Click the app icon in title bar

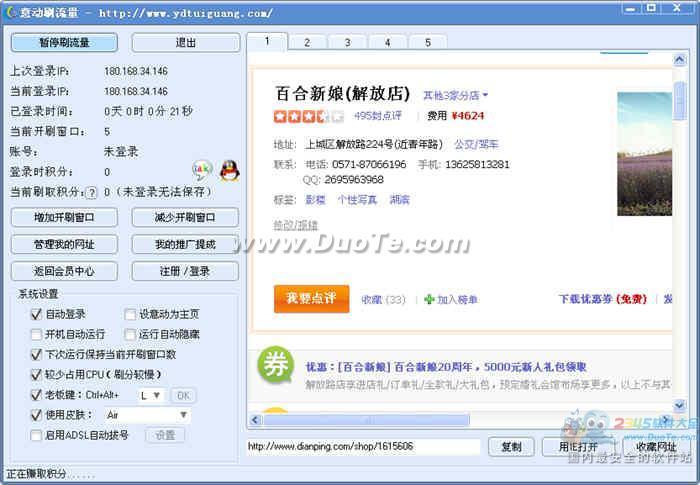pos(12,13)
